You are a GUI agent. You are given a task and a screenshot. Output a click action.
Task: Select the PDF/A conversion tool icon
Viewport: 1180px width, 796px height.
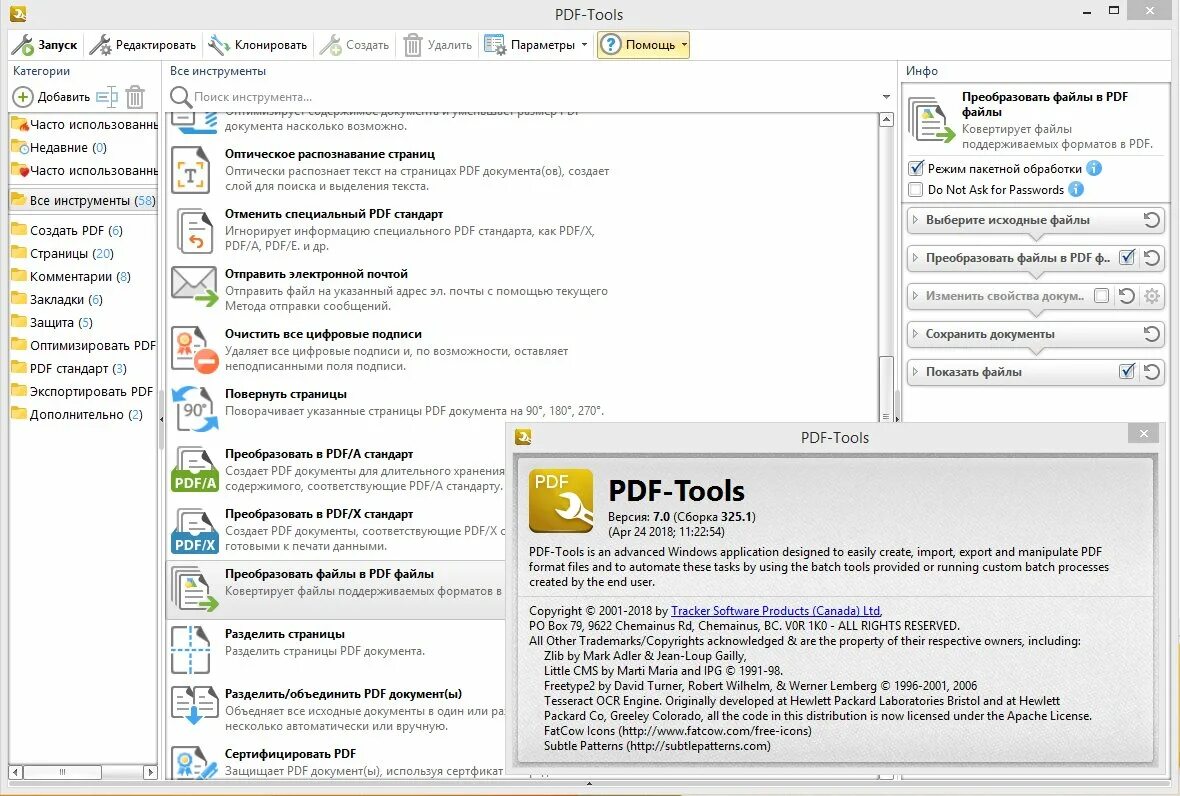click(x=193, y=468)
